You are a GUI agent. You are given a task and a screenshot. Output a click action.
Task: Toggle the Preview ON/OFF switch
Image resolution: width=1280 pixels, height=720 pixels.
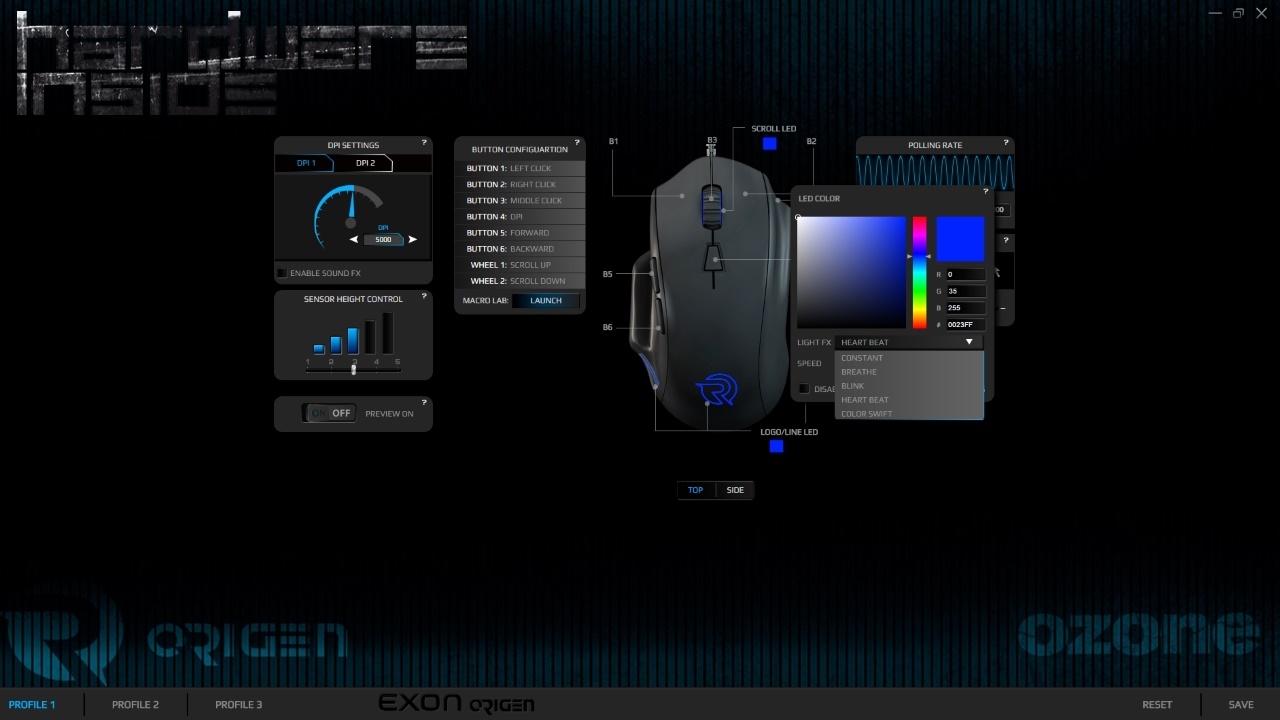tap(329, 413)
